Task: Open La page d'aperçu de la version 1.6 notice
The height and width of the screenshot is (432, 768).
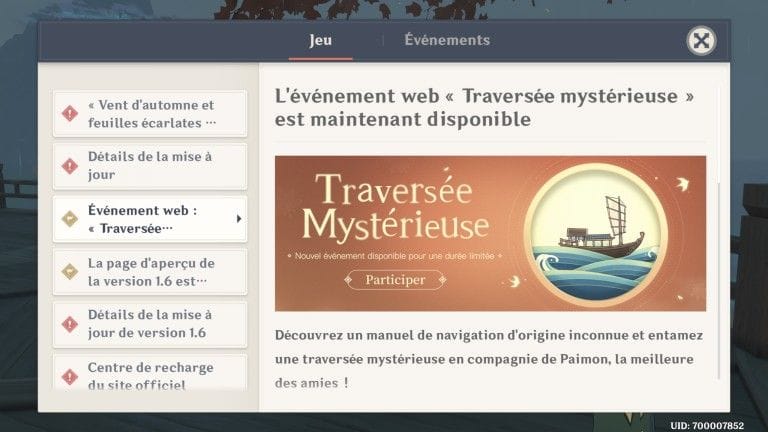Action: coord(150,272)
